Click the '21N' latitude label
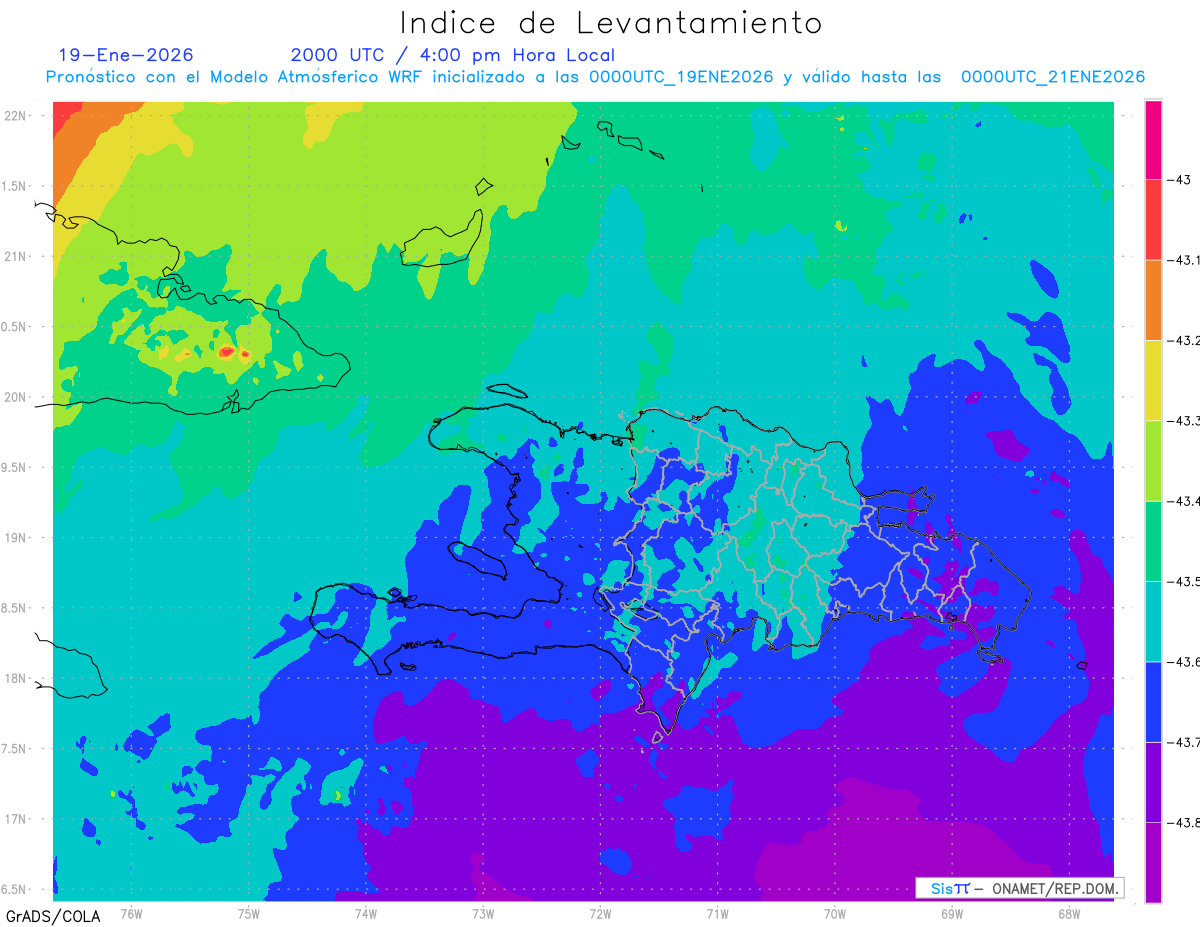 17,256
